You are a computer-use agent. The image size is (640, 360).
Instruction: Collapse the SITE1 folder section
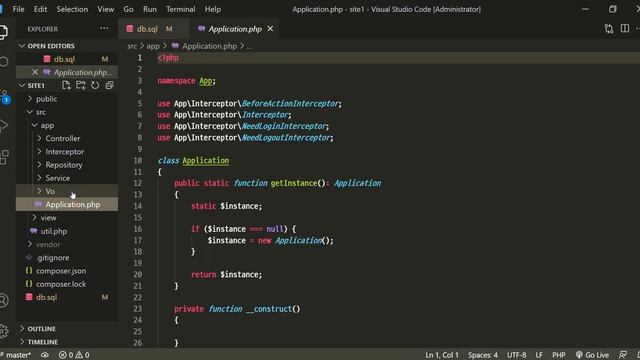click(x=36, y=85)
